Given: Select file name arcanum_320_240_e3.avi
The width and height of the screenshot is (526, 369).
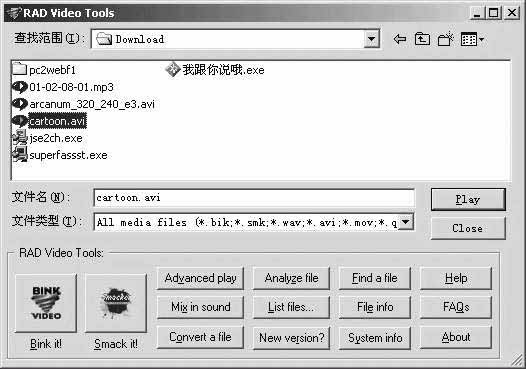Looking at the screenshot, I should (x=92, y=104).
